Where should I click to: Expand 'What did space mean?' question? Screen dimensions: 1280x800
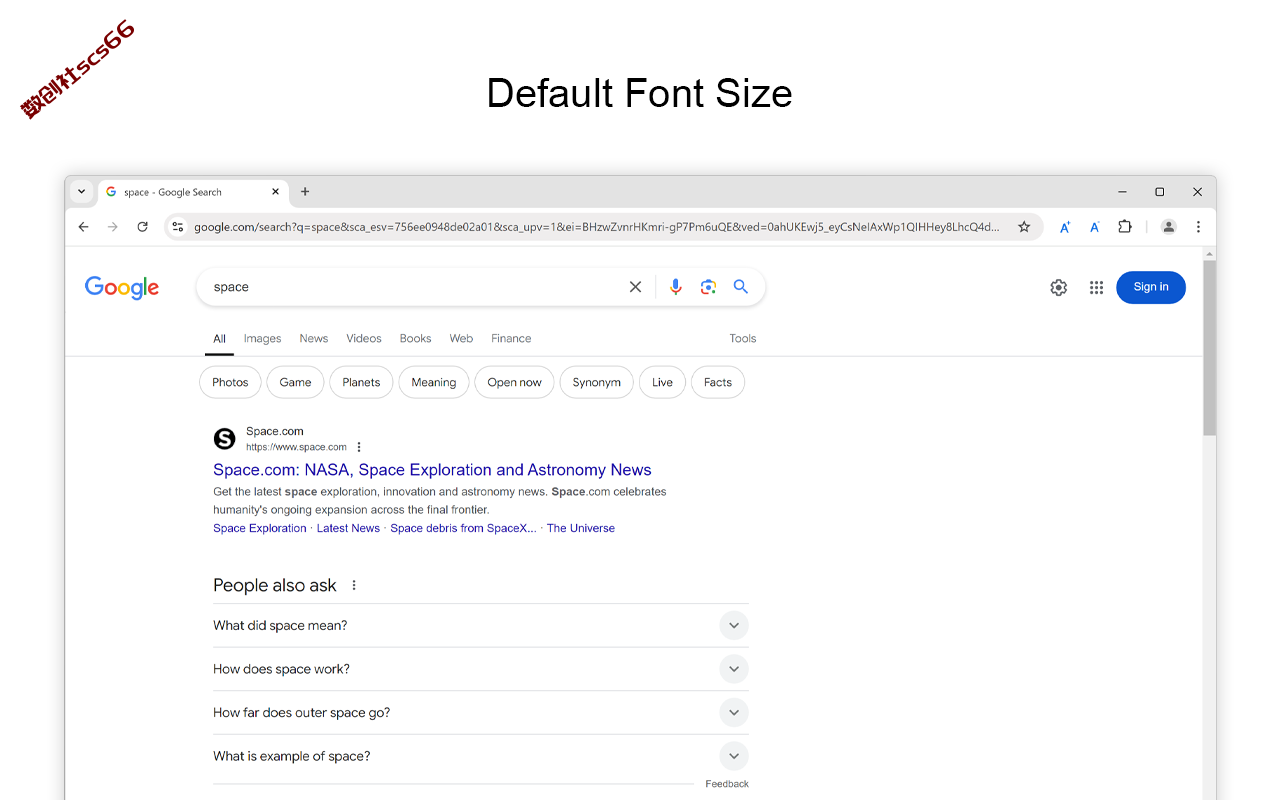tap(481, 625)
